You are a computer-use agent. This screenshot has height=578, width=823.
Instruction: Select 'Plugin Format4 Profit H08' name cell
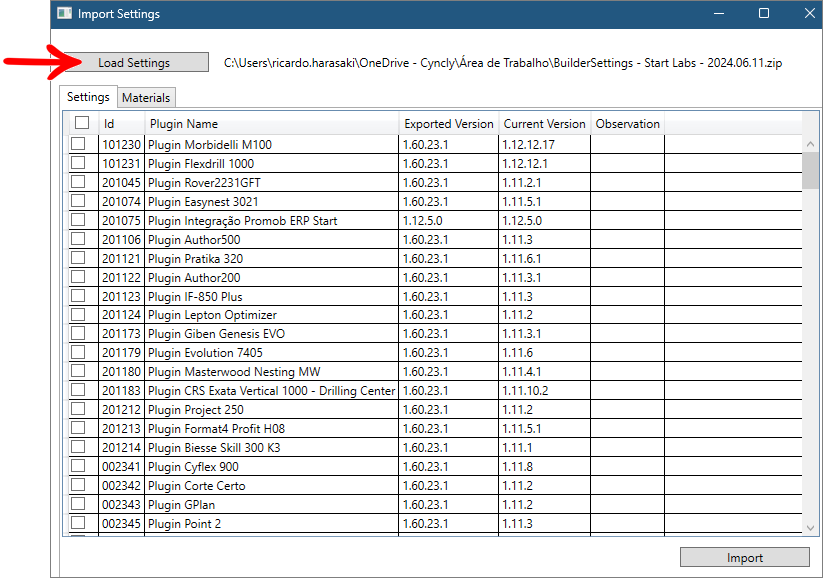[x=271, y=428]
